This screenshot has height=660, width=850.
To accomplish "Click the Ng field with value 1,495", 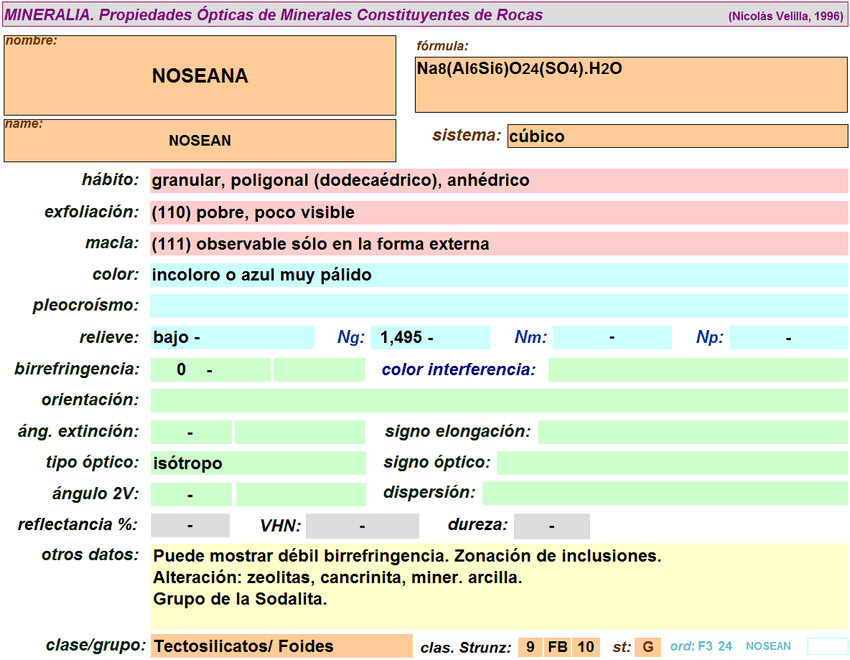I will click(x=430, y=338).
